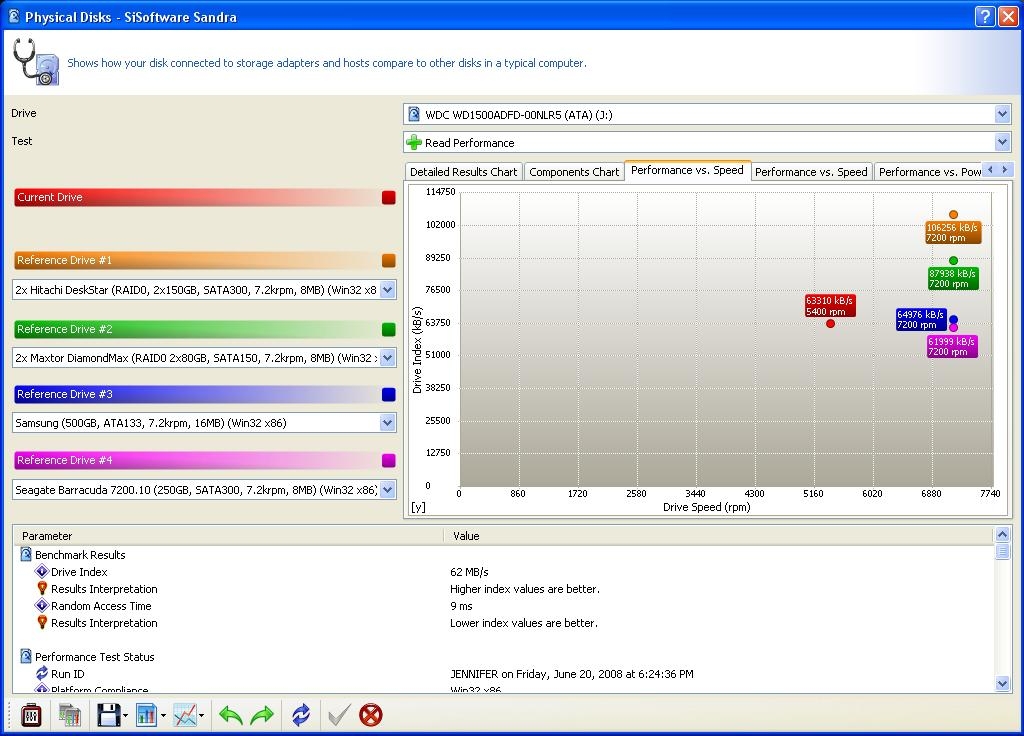This screenshot has width=1024, height=736.
Task: Click pin icon beside 'Higher index values' row
Action: (x=42, y=588)
